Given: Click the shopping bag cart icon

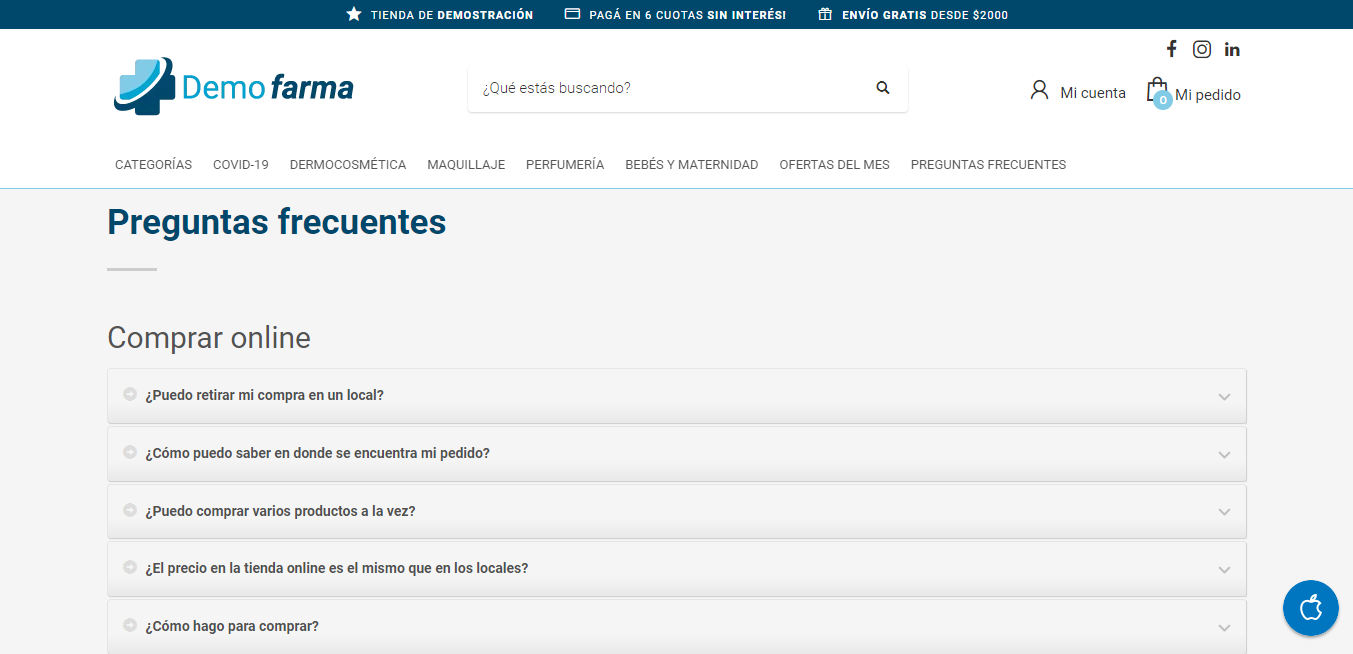Looking at the screenshot, I should 1157,89.
